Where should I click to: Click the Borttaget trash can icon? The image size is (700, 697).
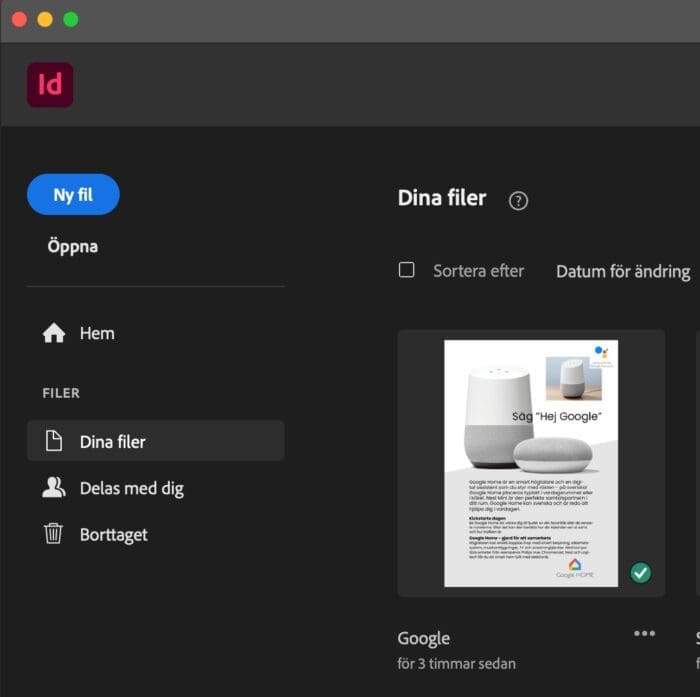[x=53, y=534]
